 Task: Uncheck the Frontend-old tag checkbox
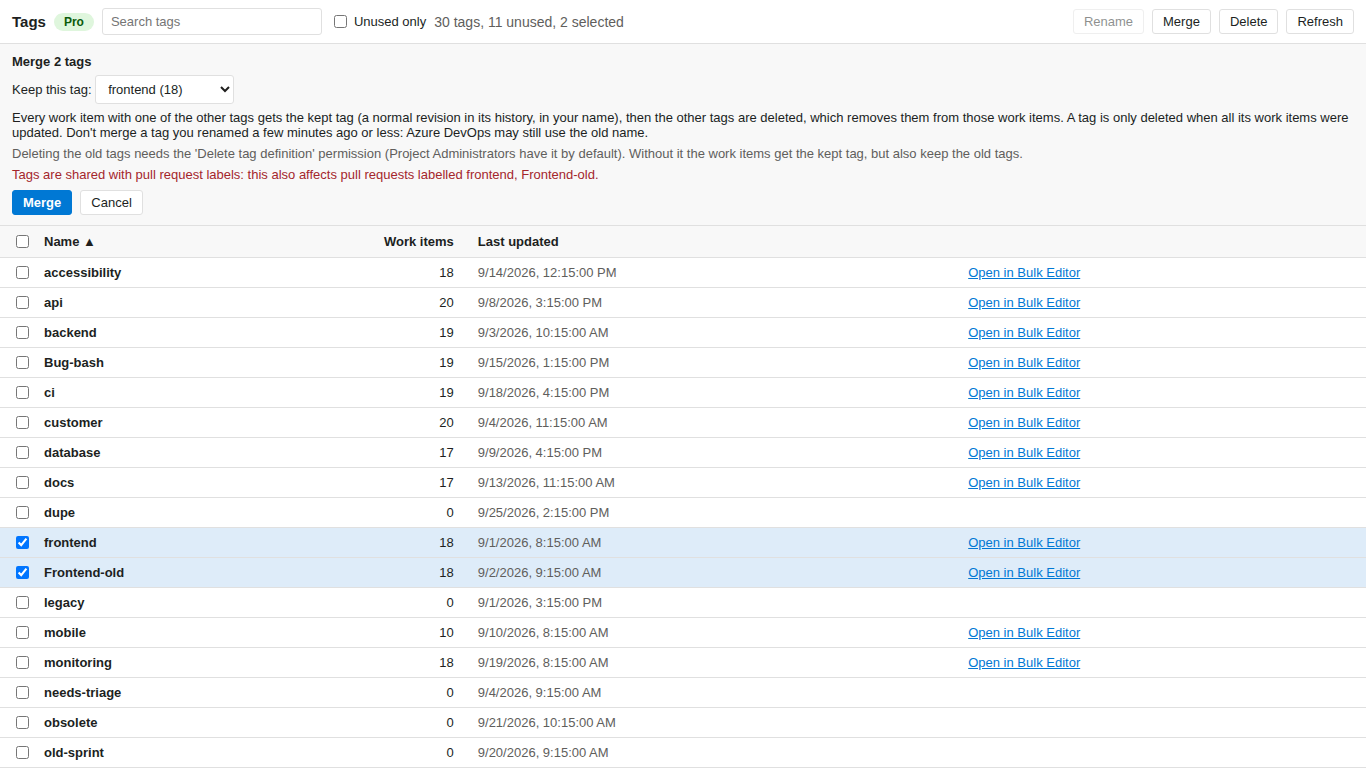click(x=23, y=573)
